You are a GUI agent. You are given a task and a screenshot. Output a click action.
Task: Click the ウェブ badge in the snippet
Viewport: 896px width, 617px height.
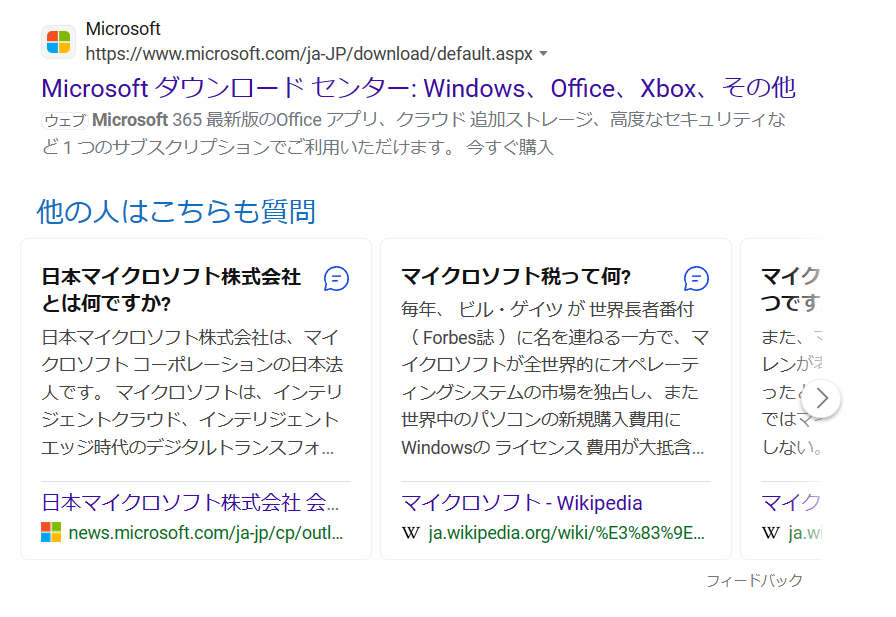[65, 121]
